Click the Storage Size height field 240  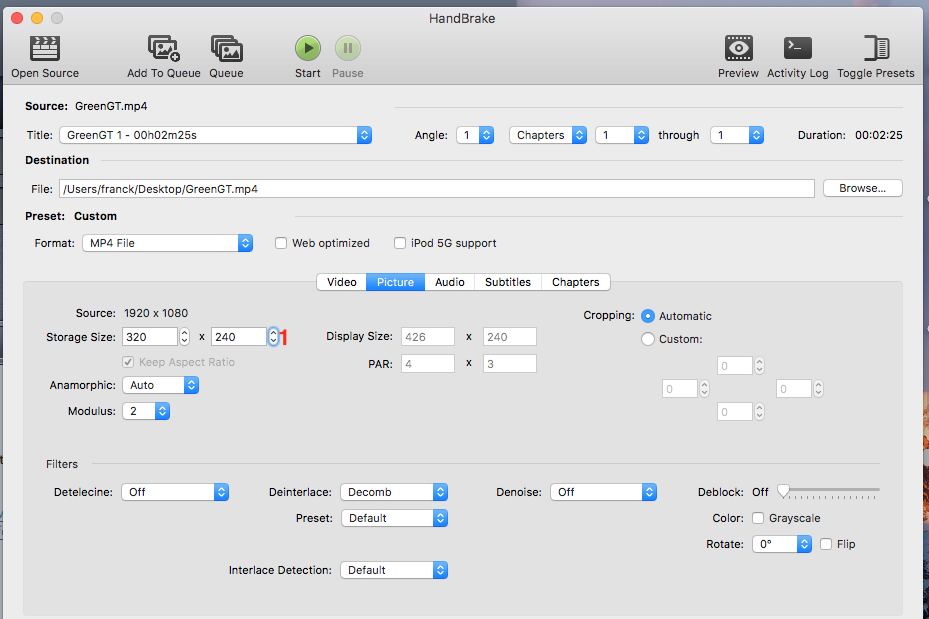click(x=239, y=337)
